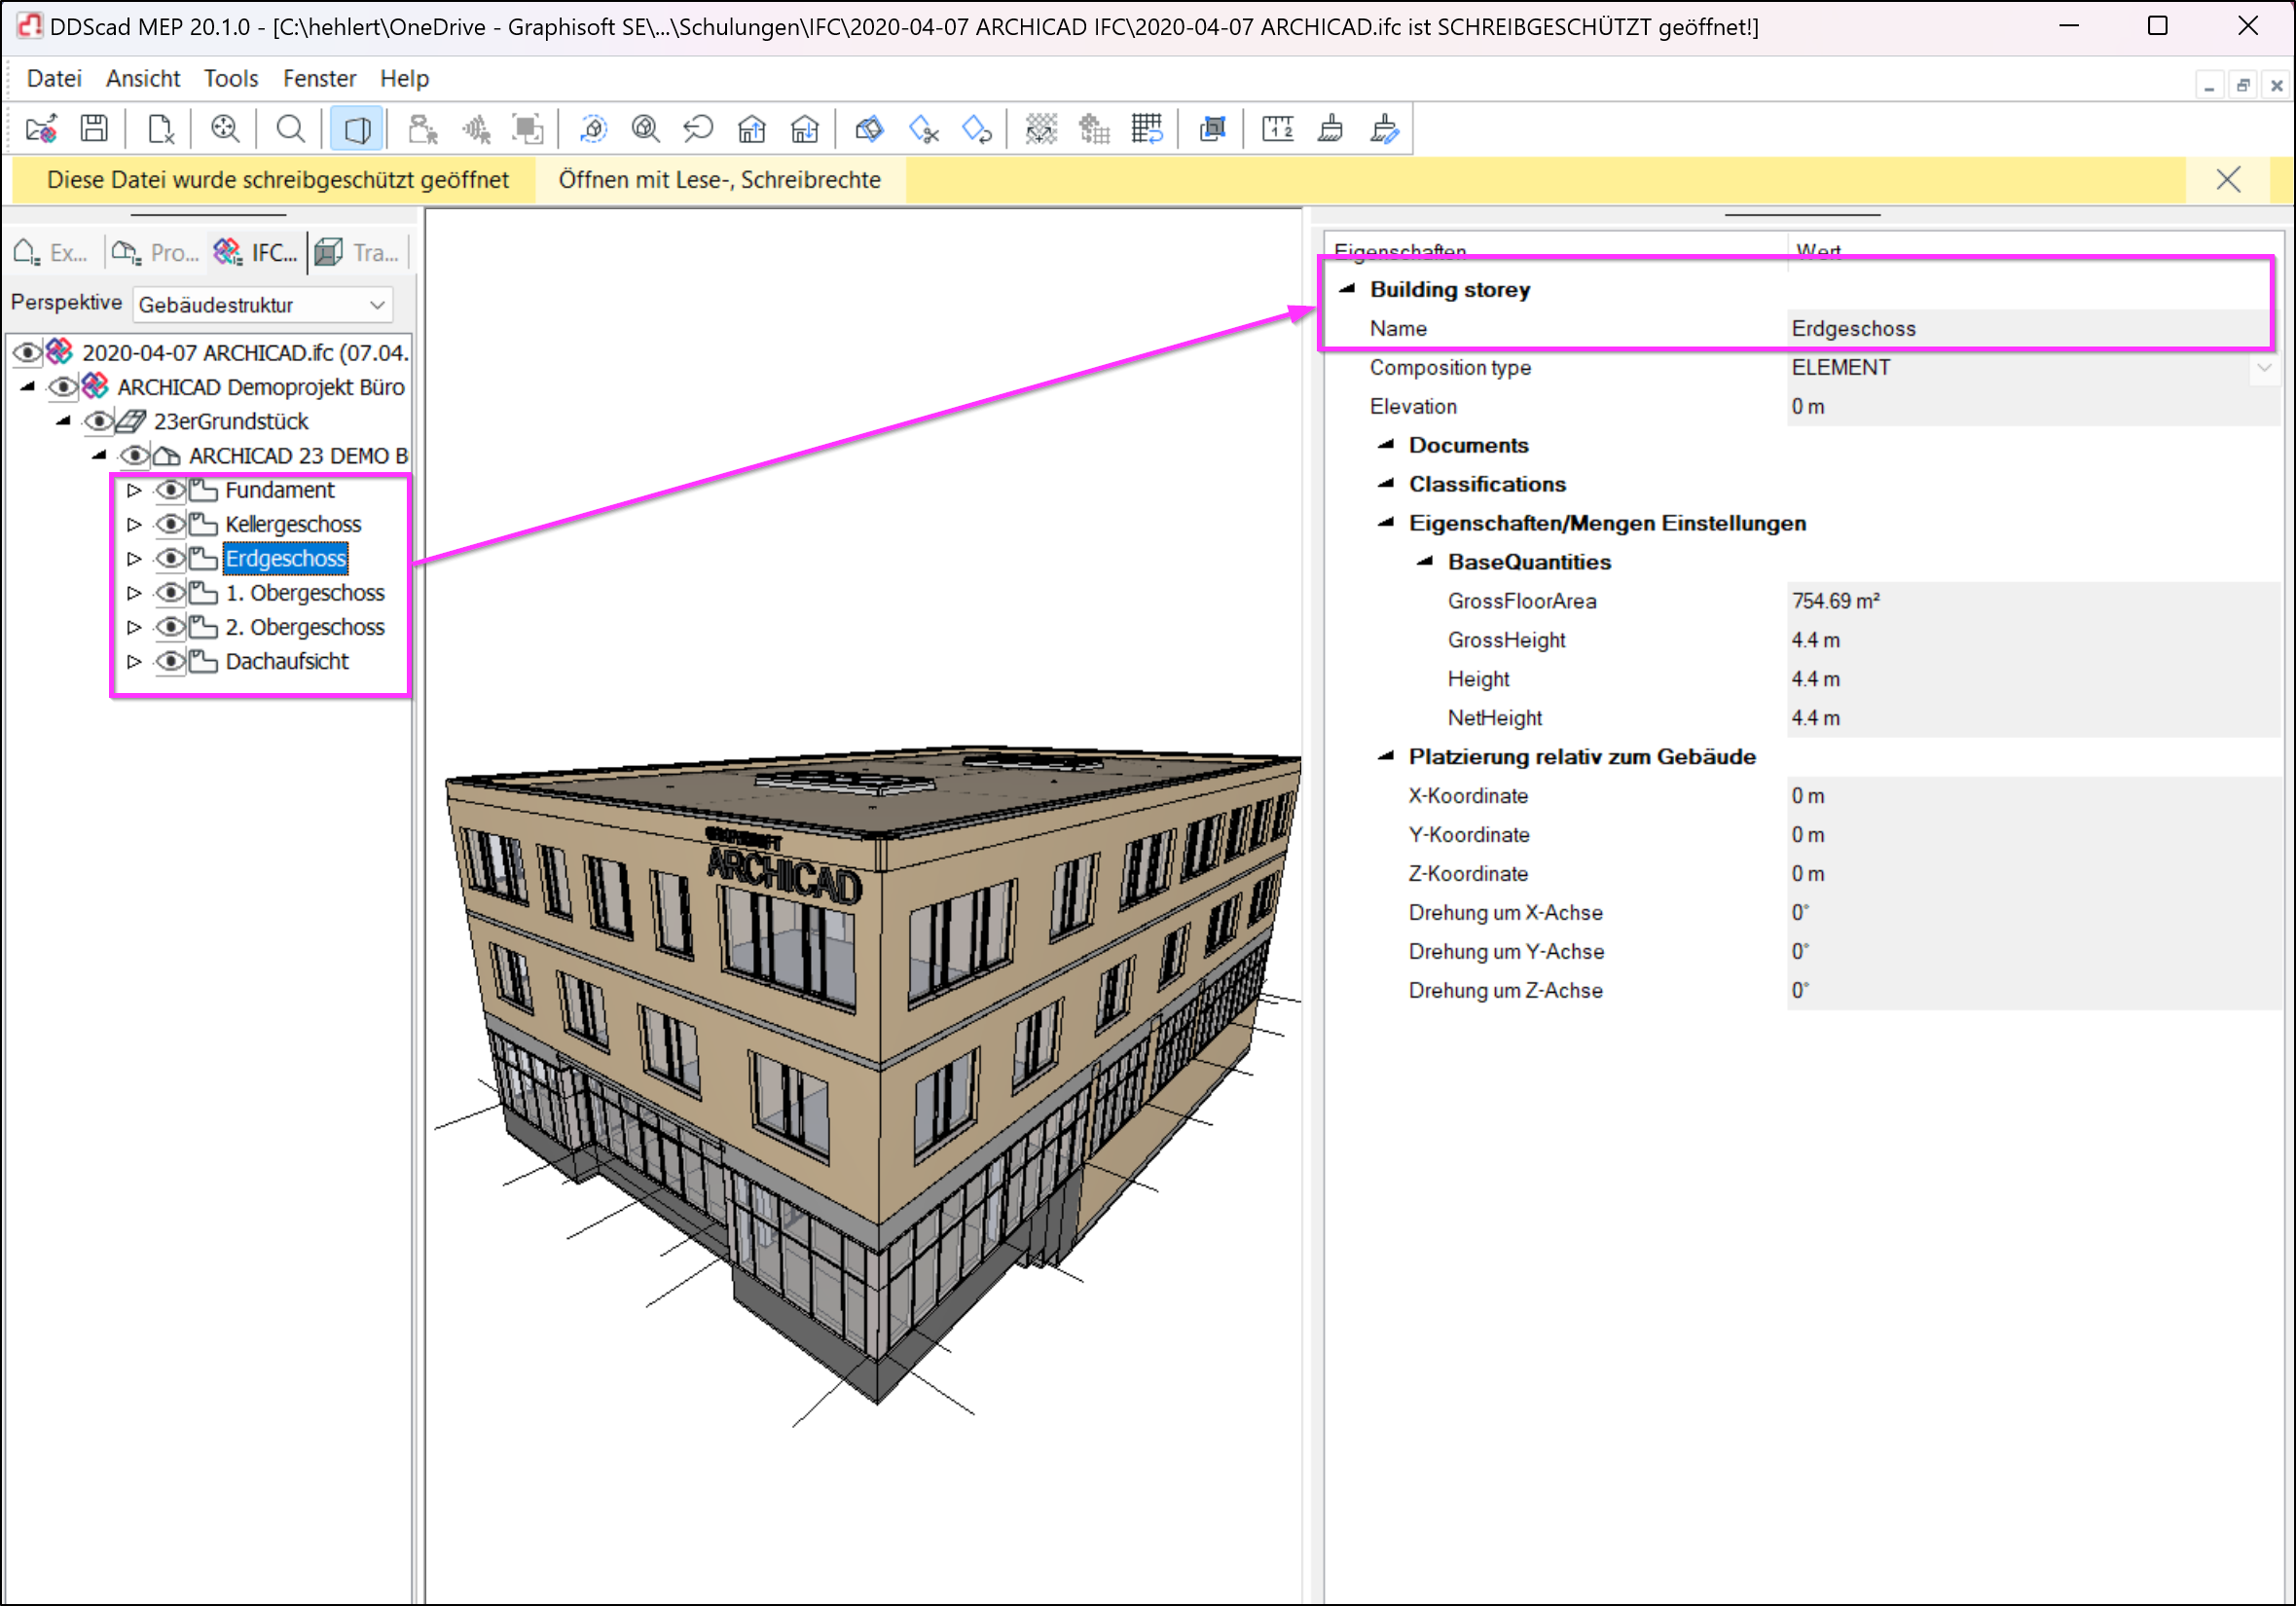Select the 1. Obergeschoss tree item
Screen dimensions: 2296x1606
click(x=304, y=593)
